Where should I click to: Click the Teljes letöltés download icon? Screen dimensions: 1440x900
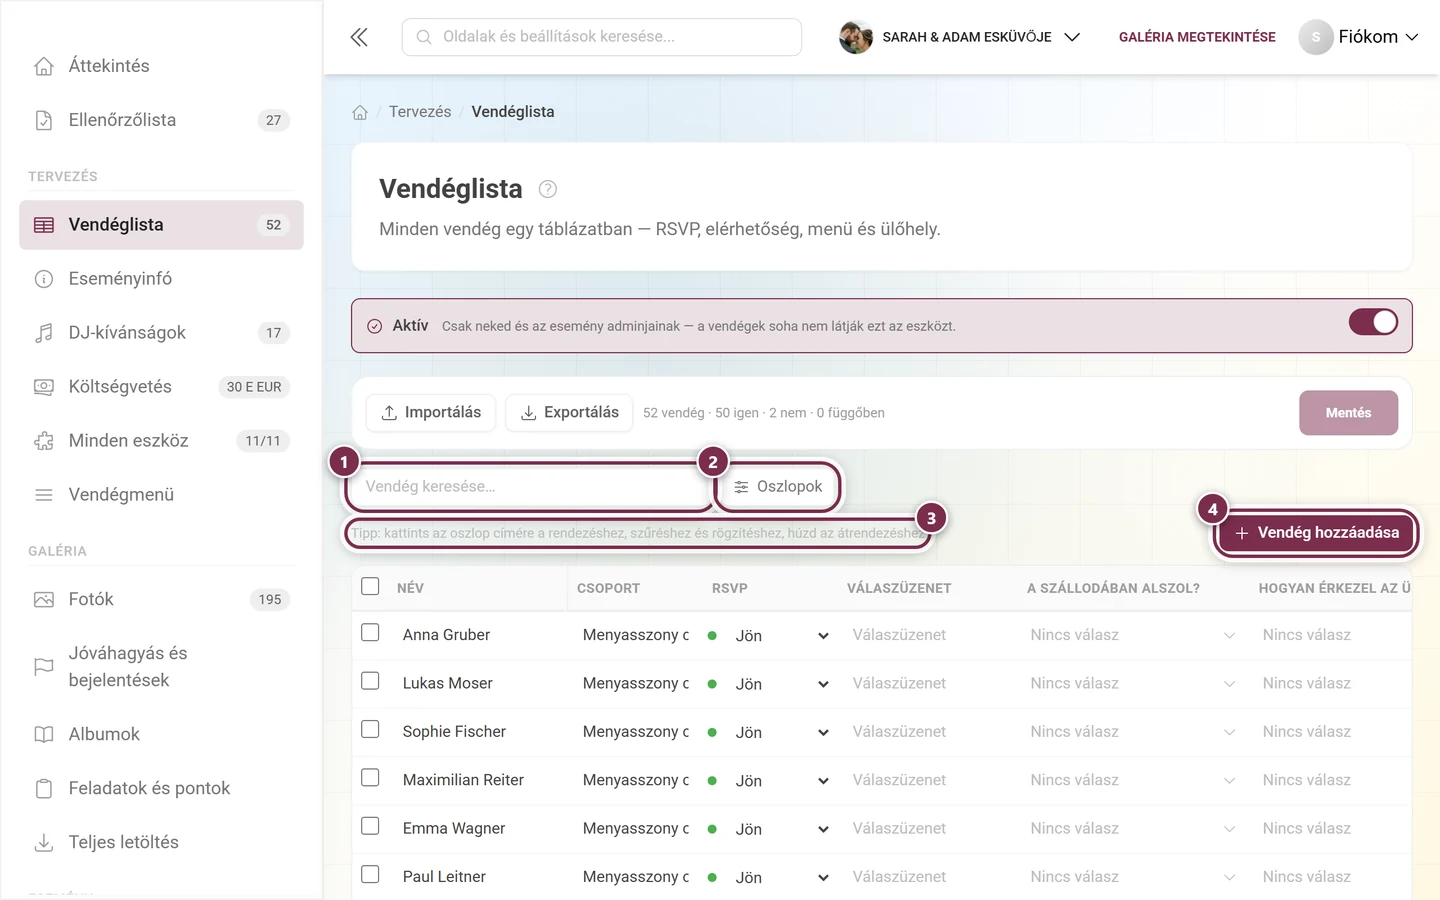pyautogui.click(x=44, y=842)
